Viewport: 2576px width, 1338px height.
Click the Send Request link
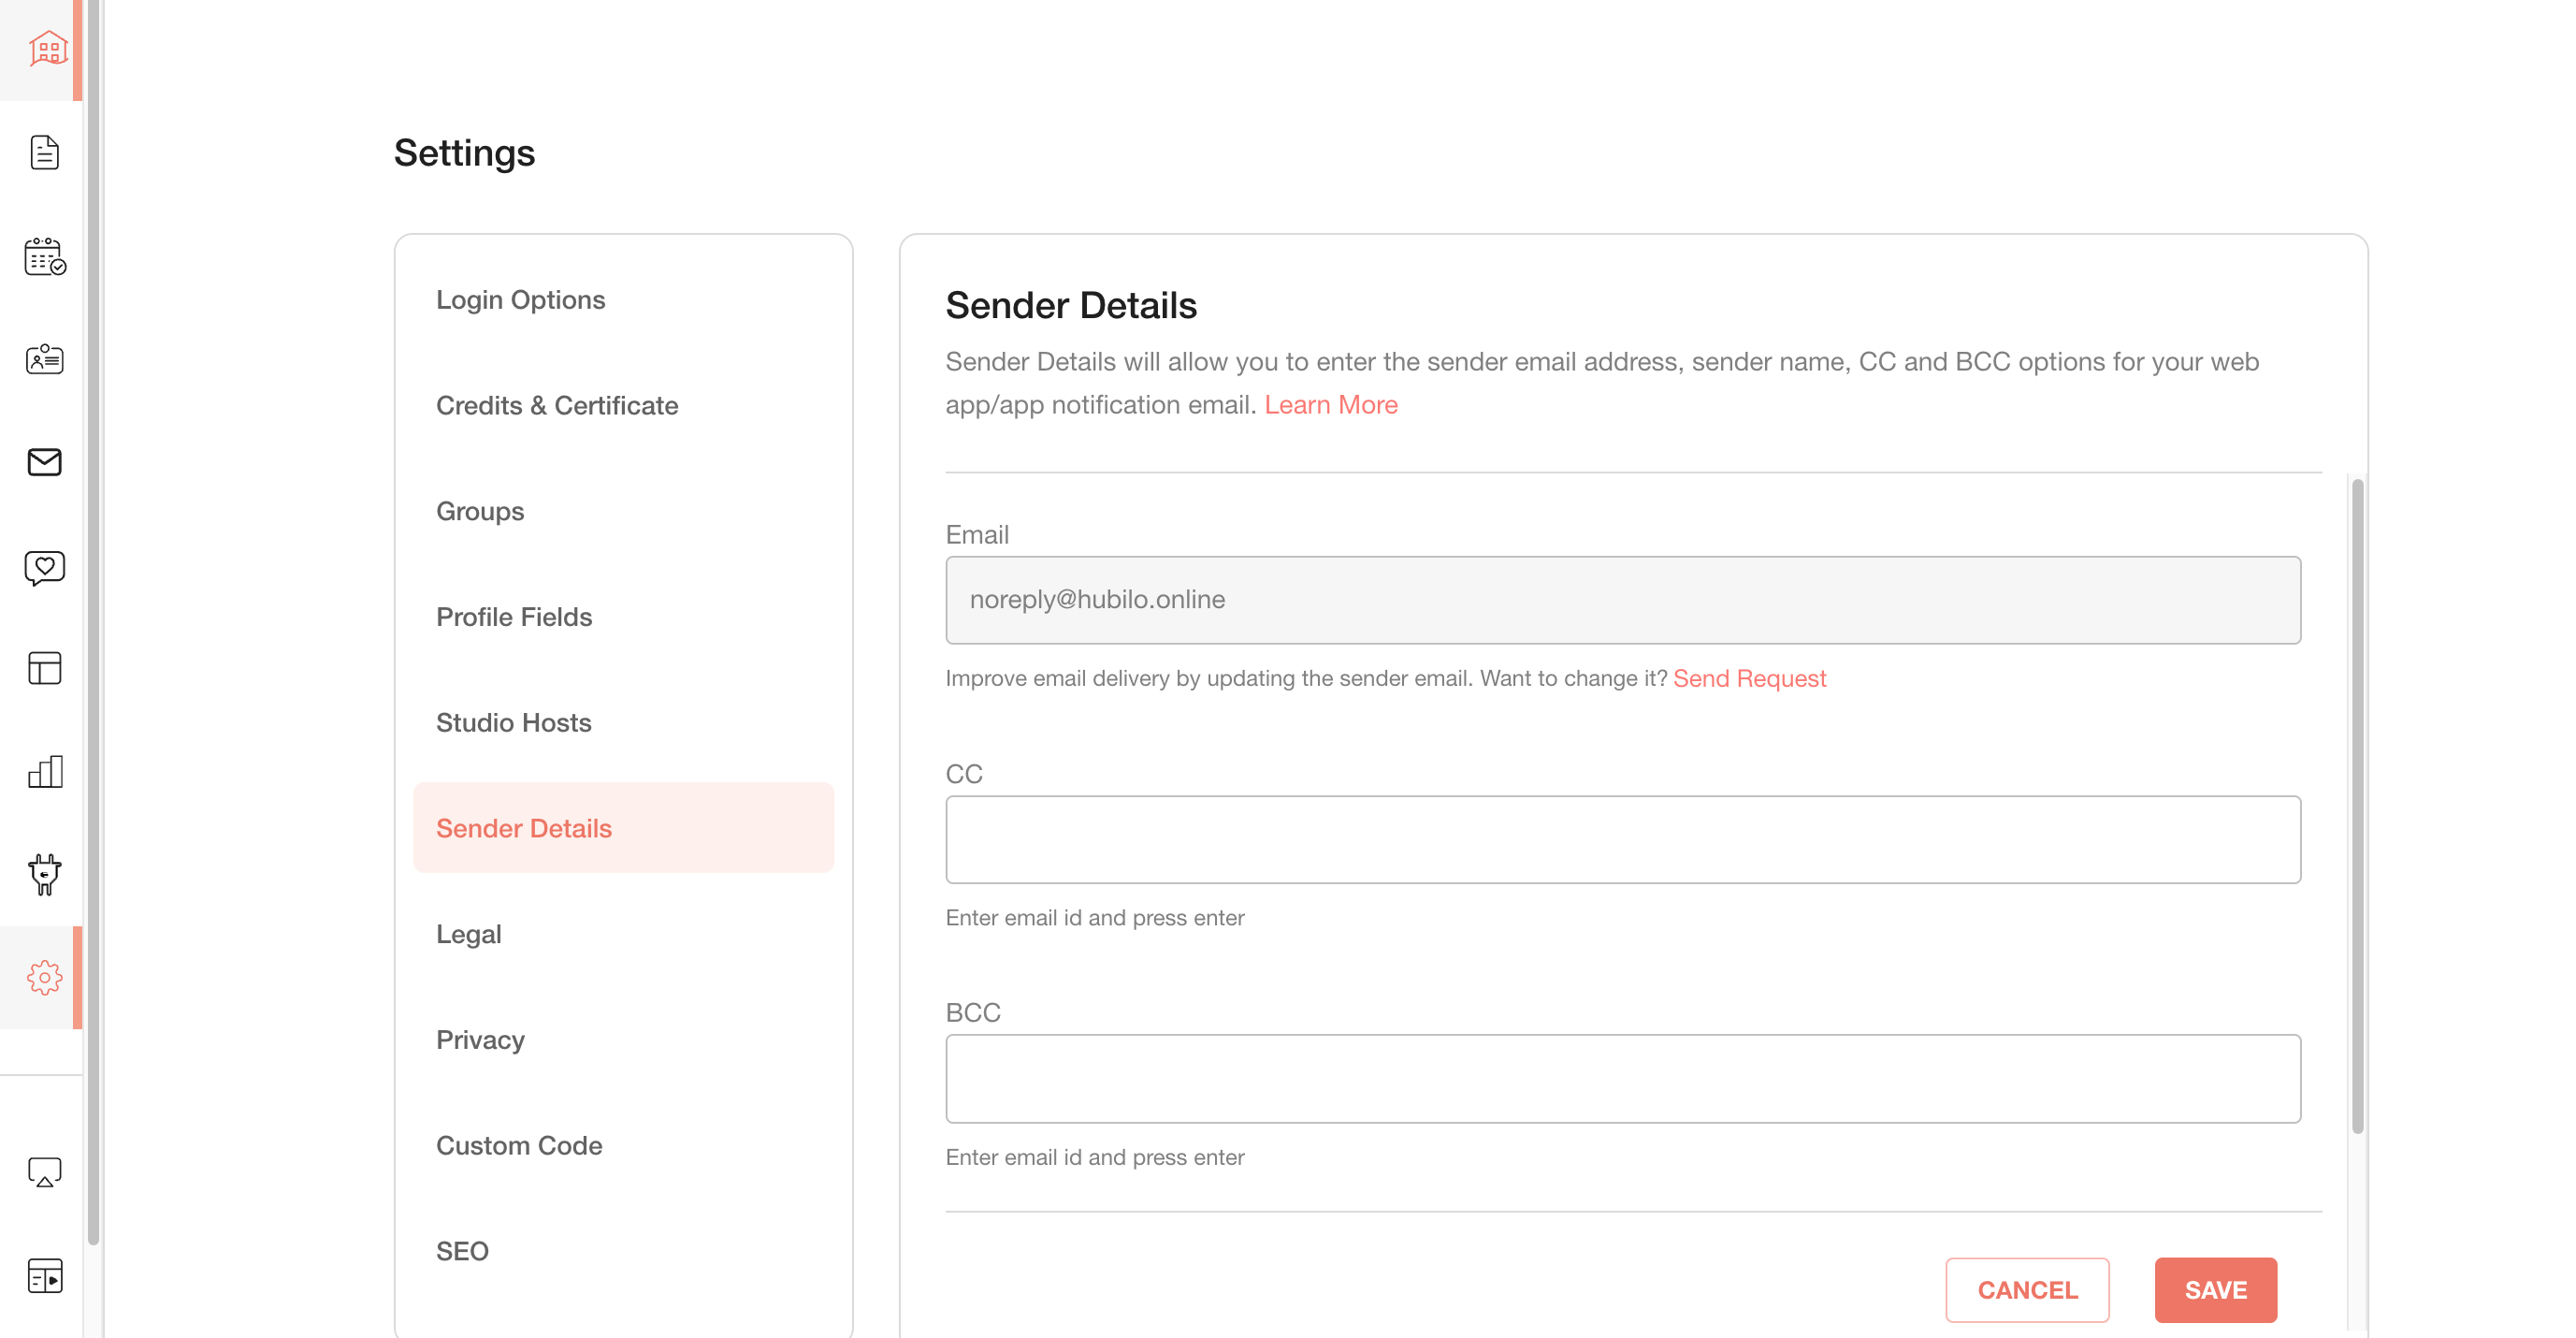(1749, 678)
